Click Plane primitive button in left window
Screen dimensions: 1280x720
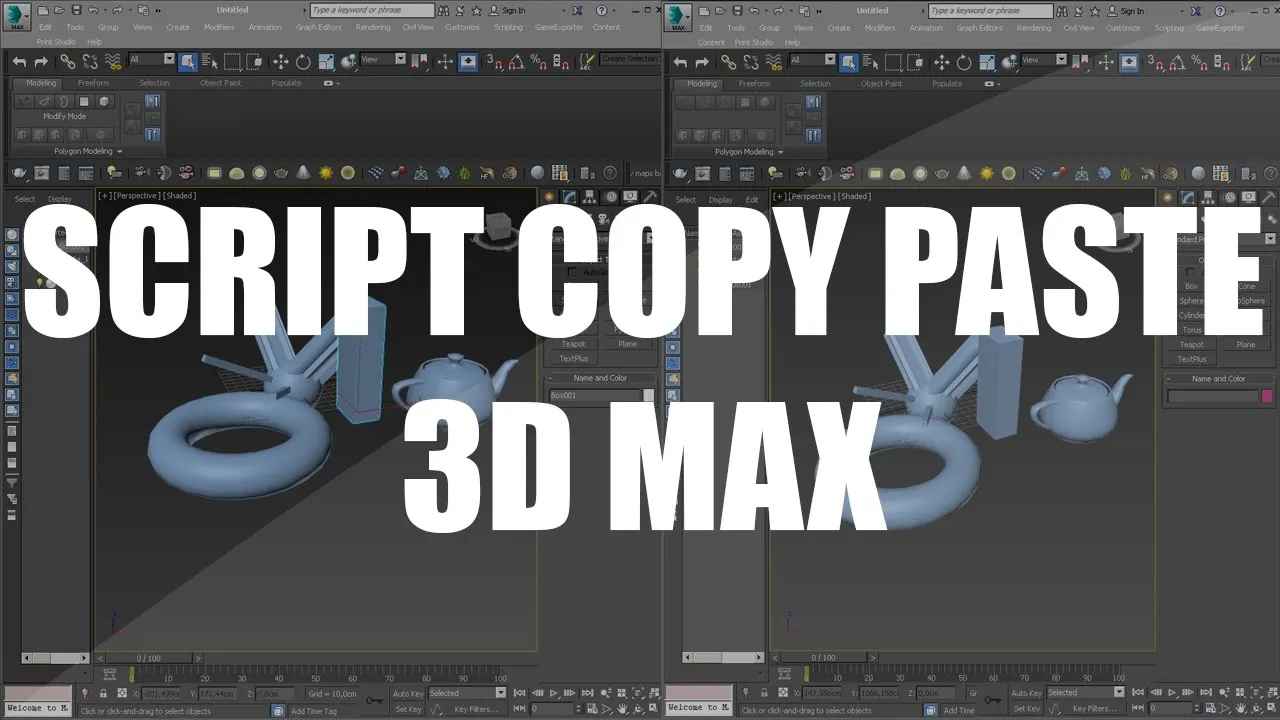coord(628,344)
